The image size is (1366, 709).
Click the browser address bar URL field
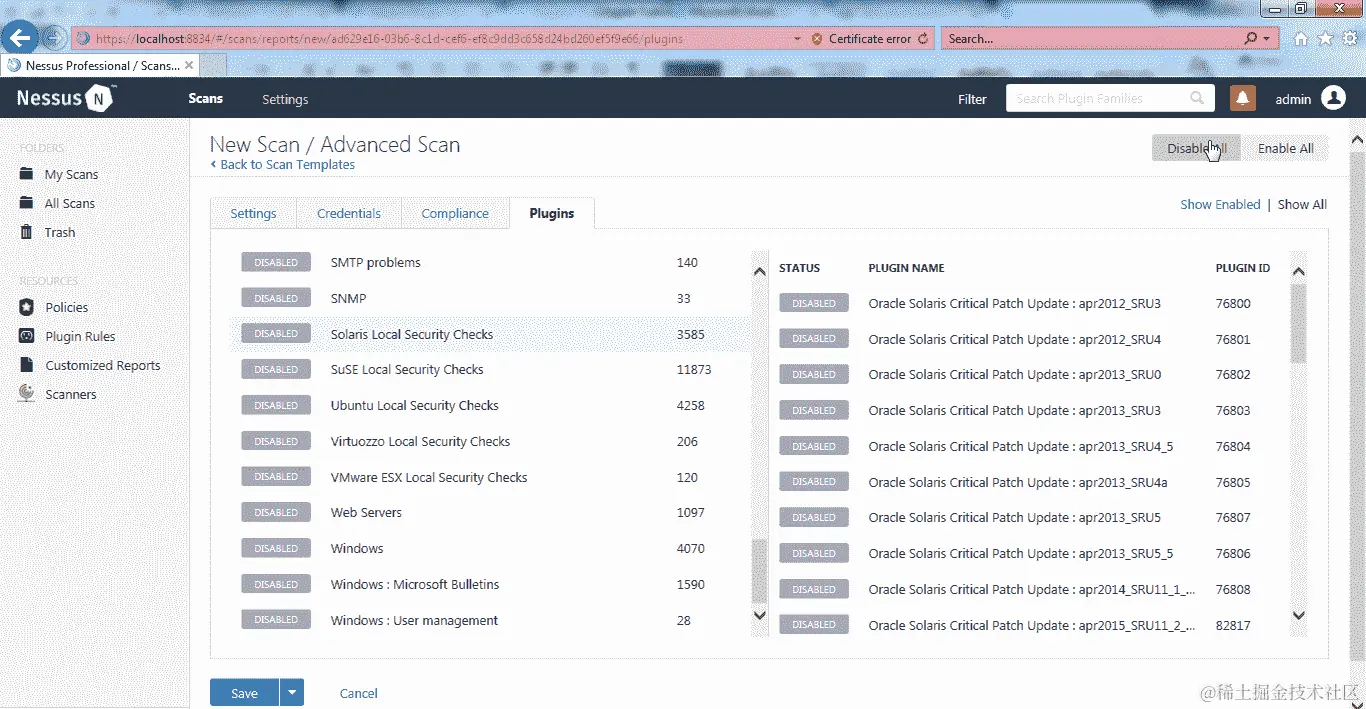point(432,39)
